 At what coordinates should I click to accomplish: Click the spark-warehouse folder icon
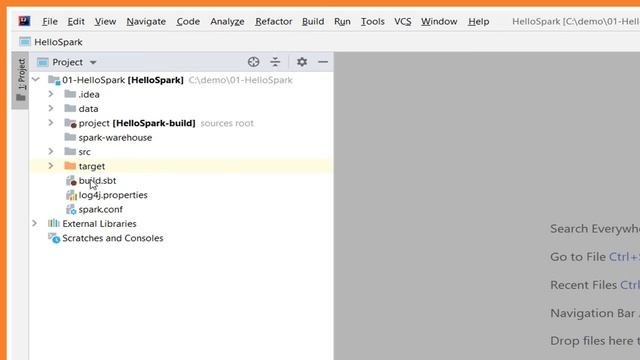point(70,137)
